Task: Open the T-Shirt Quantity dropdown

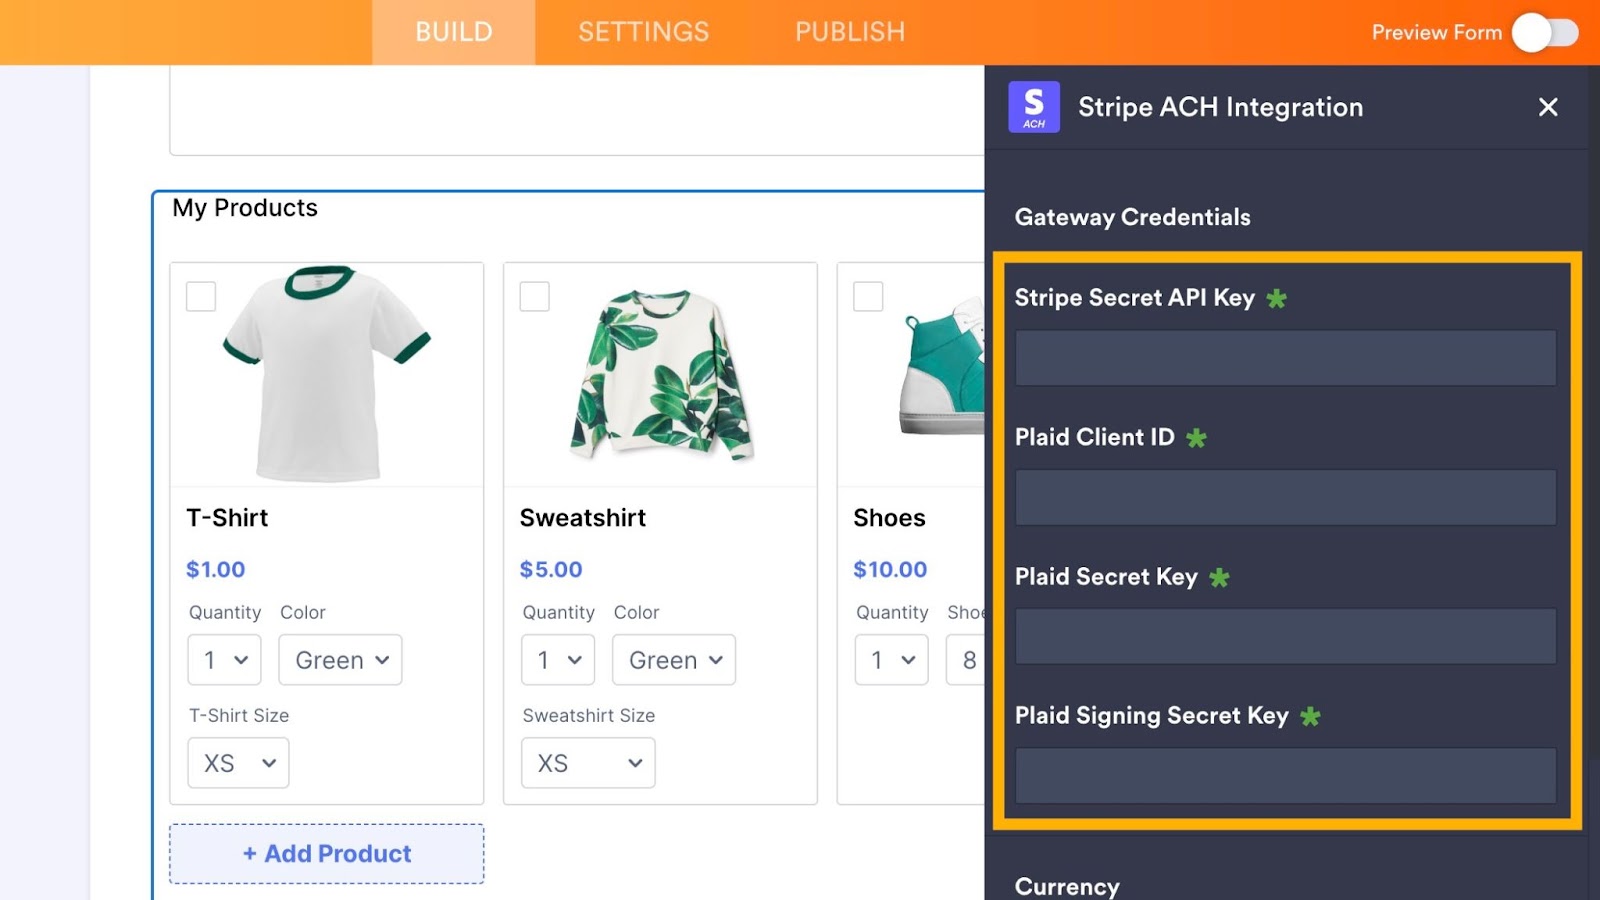Action: (x=225, y=660)
